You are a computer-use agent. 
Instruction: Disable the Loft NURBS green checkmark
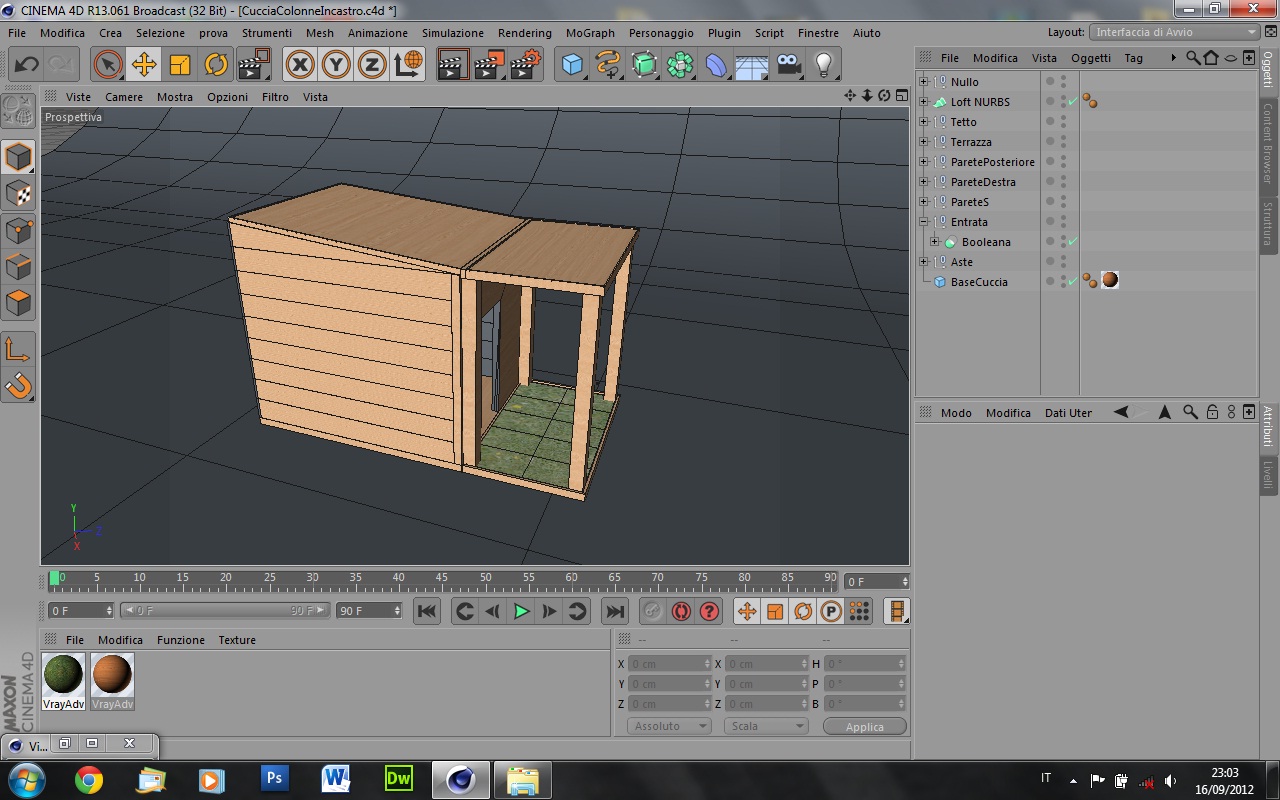click(1072, 102)
